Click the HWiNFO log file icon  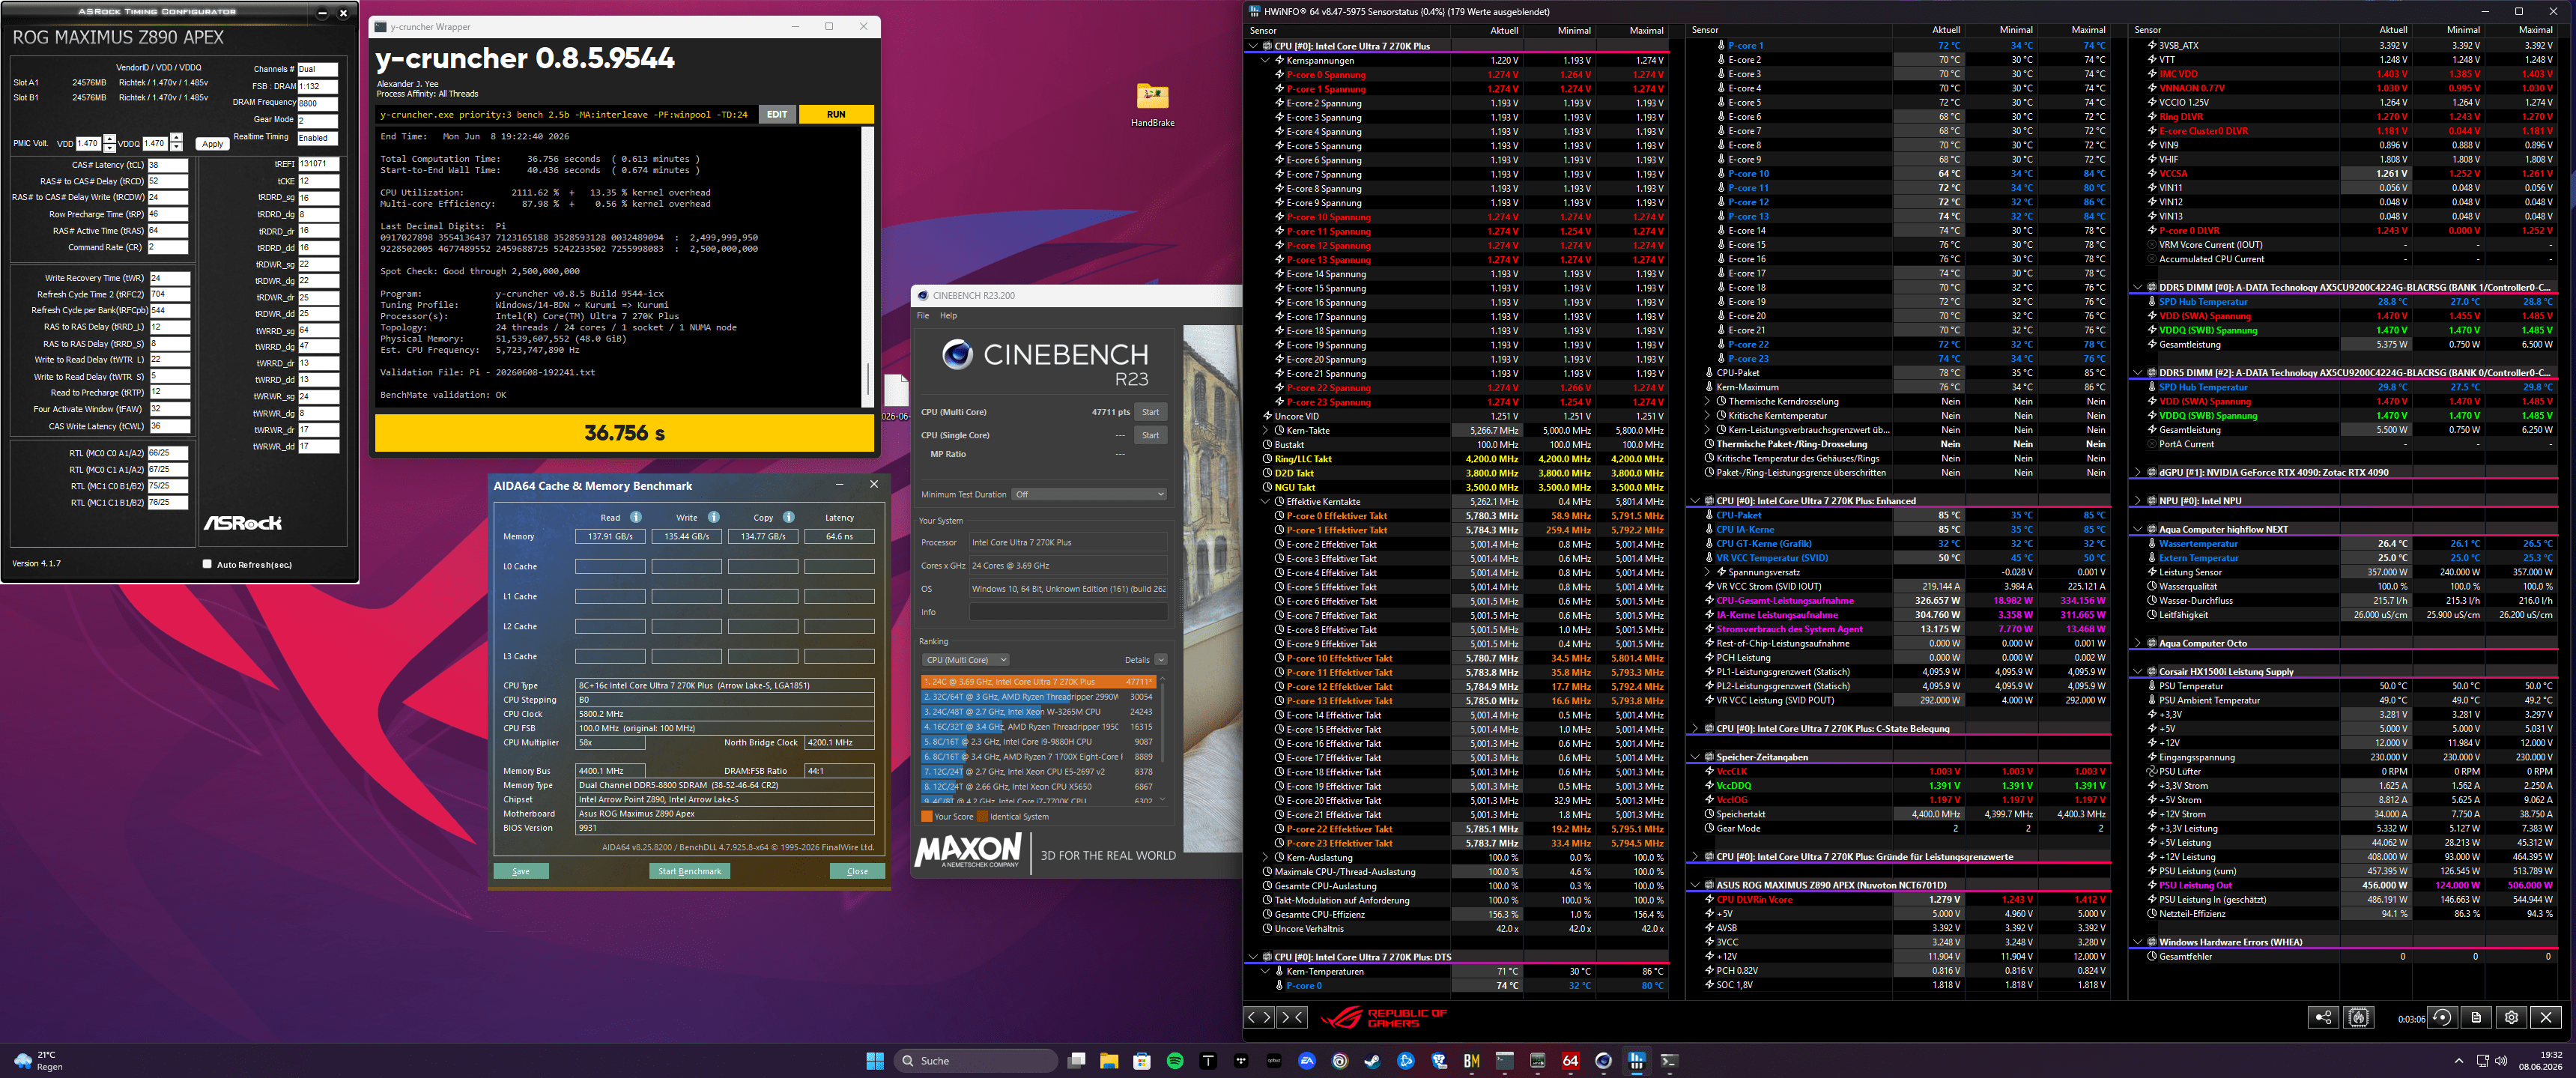tap(2476, 1017)
